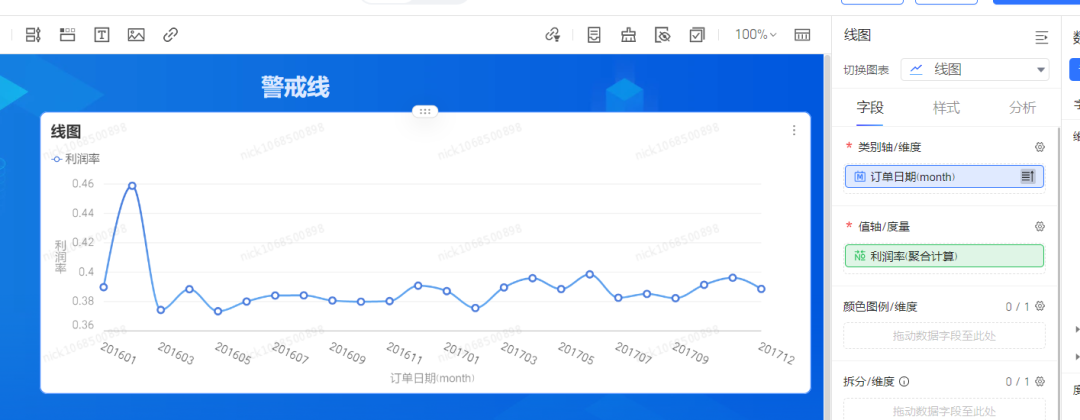Click the 订单日期(month) x-axis title
Screen dimensions: 1080x420
433,378
